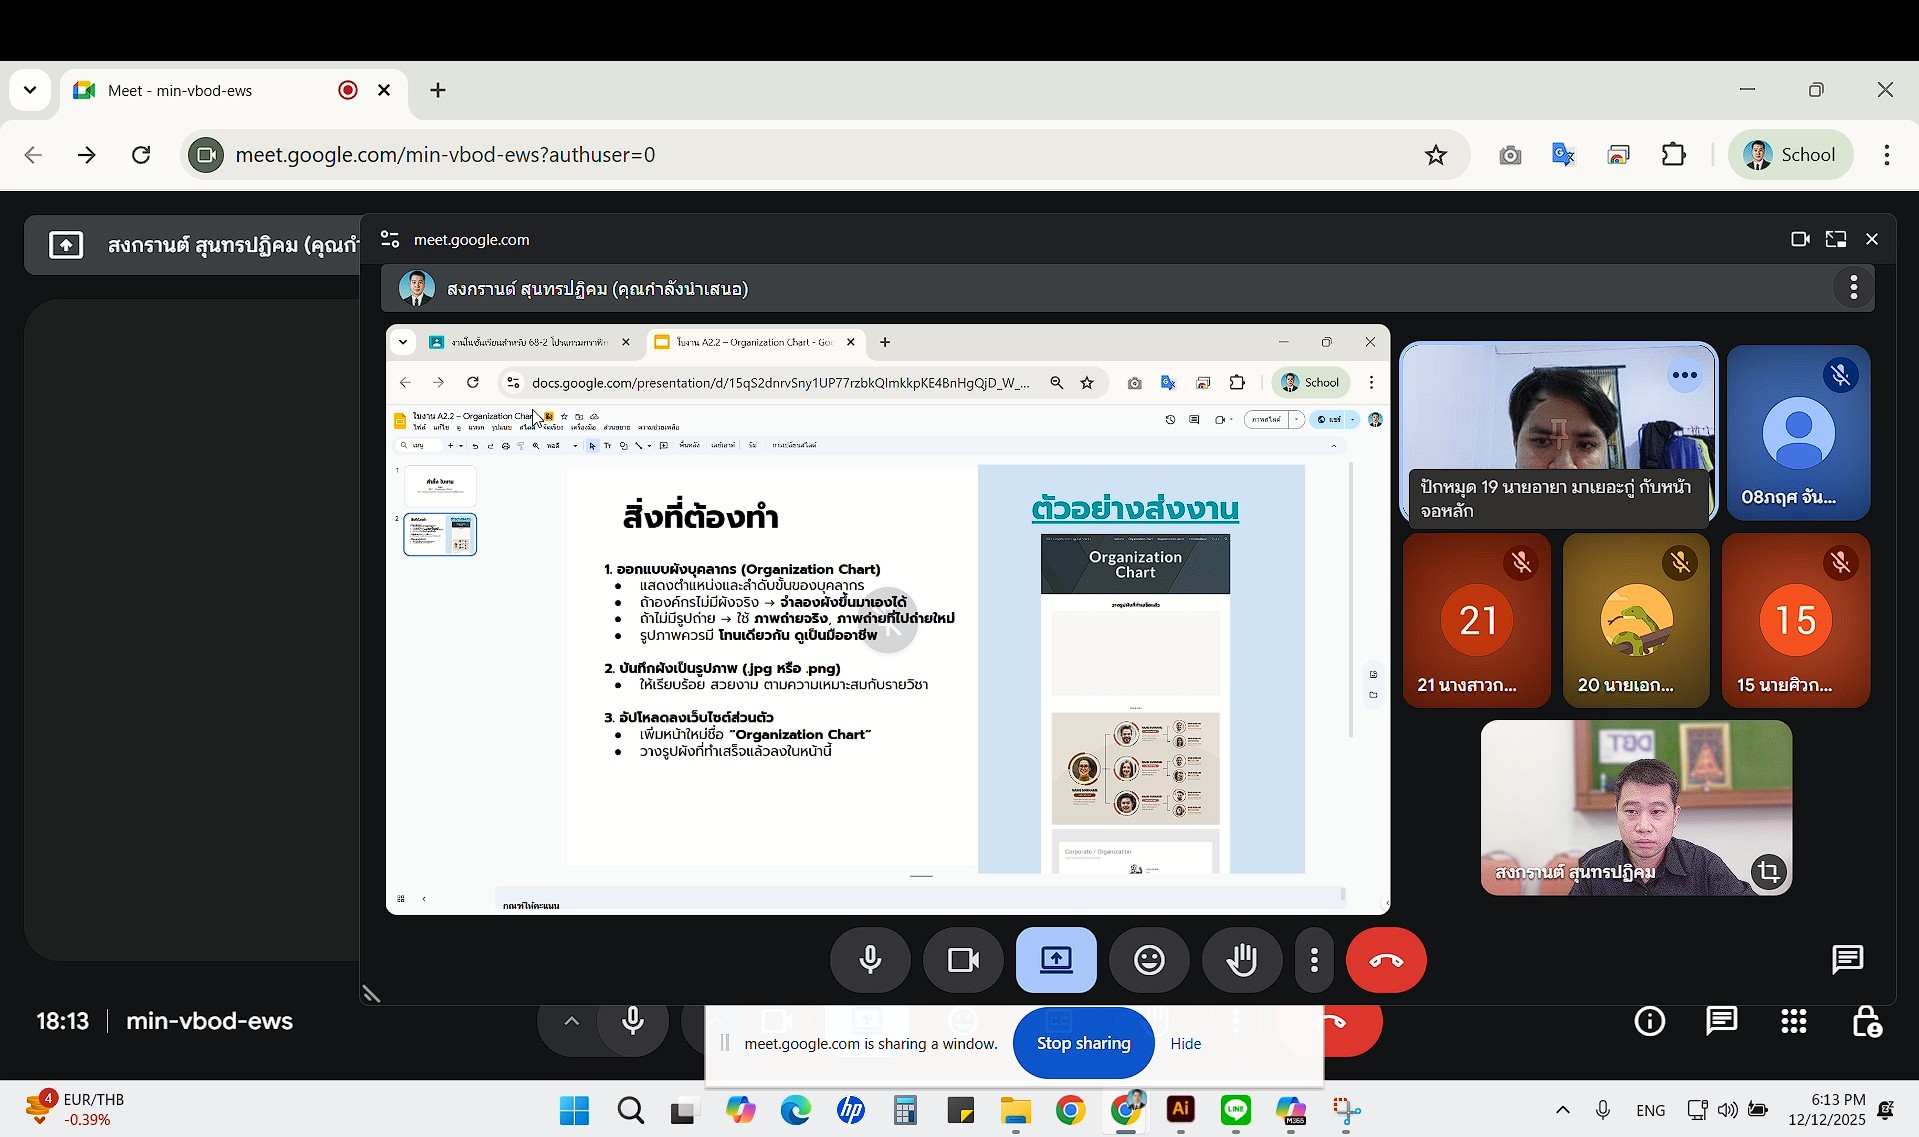This screenshot has width=1919, height=1137.
Task: Expand audio settings caret near microphone
Action: 571,1021
